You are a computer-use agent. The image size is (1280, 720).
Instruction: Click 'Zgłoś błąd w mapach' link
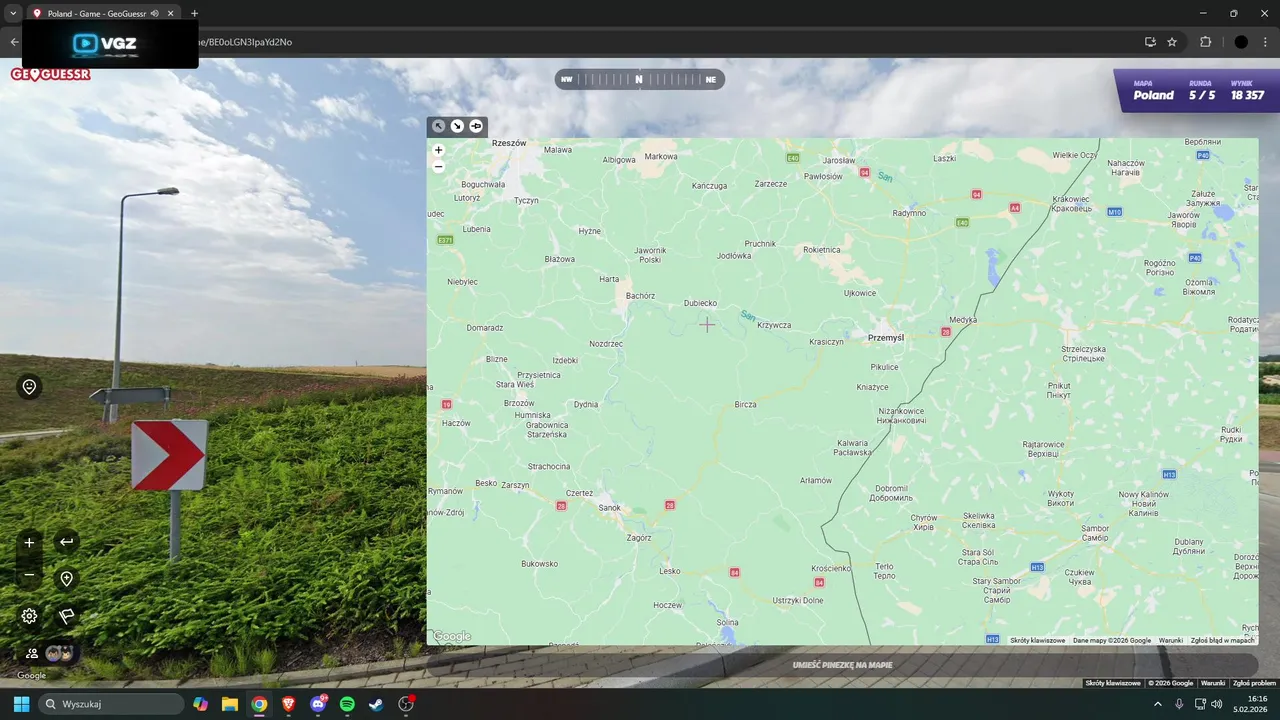(1222, 640)
